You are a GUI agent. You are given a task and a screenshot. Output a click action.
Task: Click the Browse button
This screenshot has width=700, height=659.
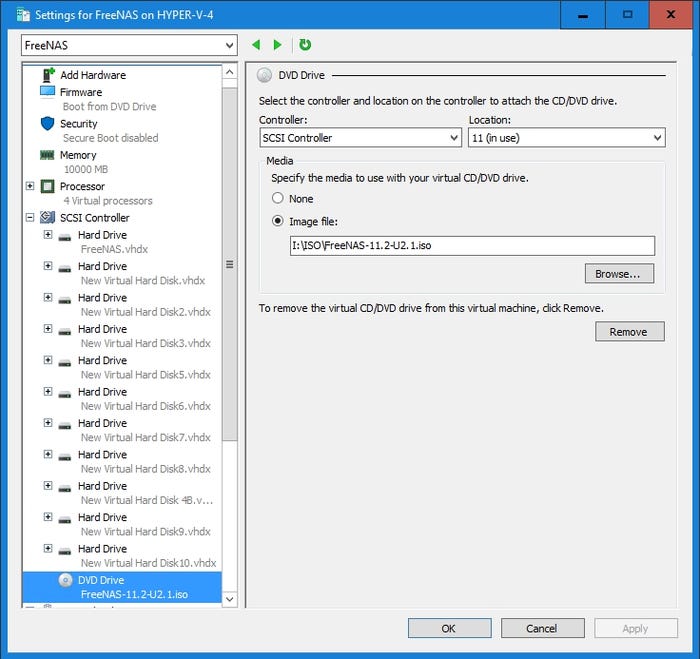pyautogui.click(x=619, y=273)
